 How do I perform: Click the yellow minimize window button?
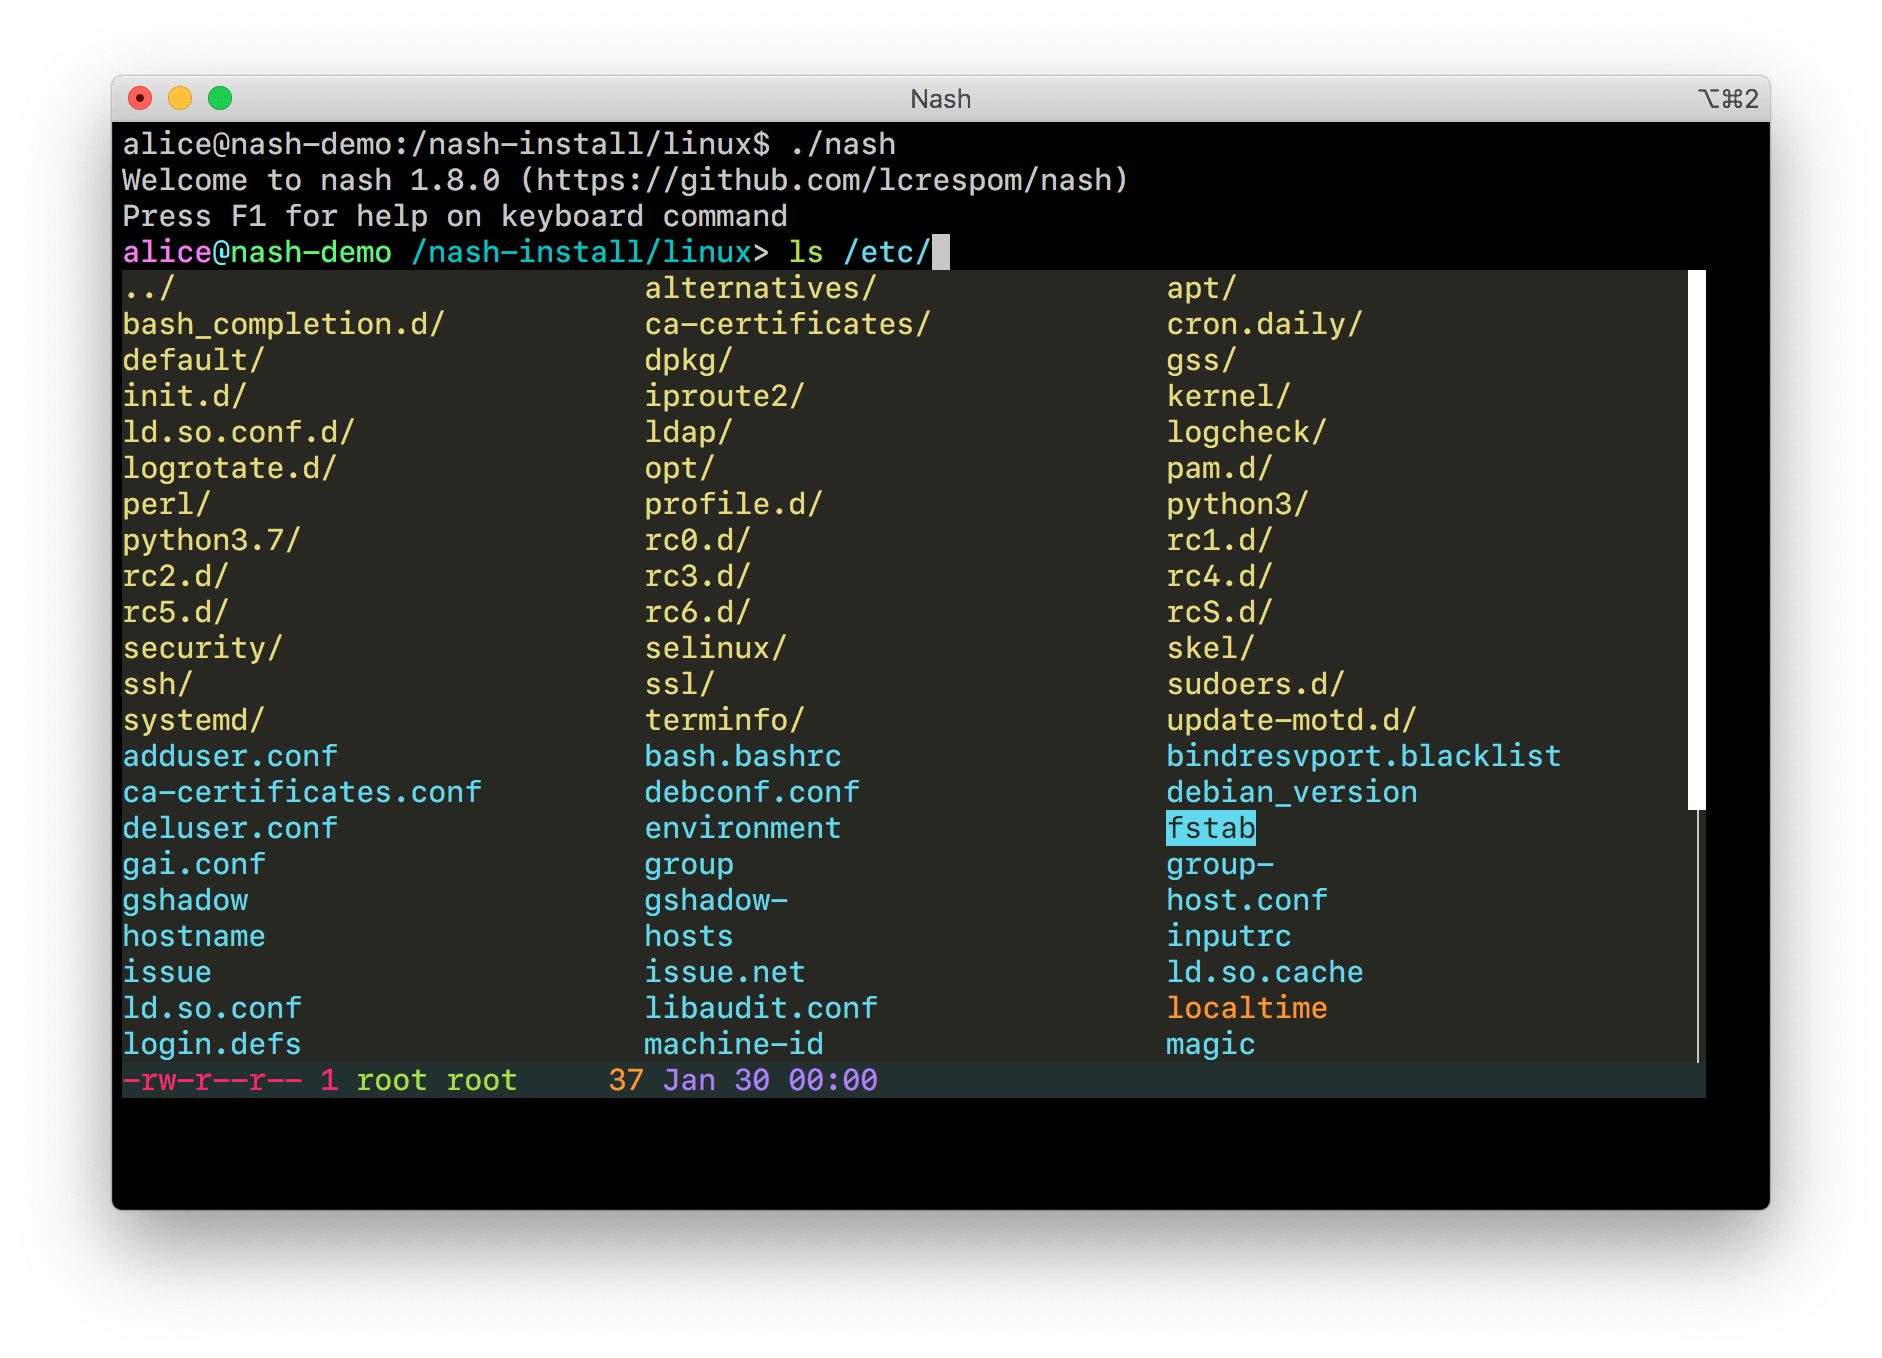click(180, 98)
